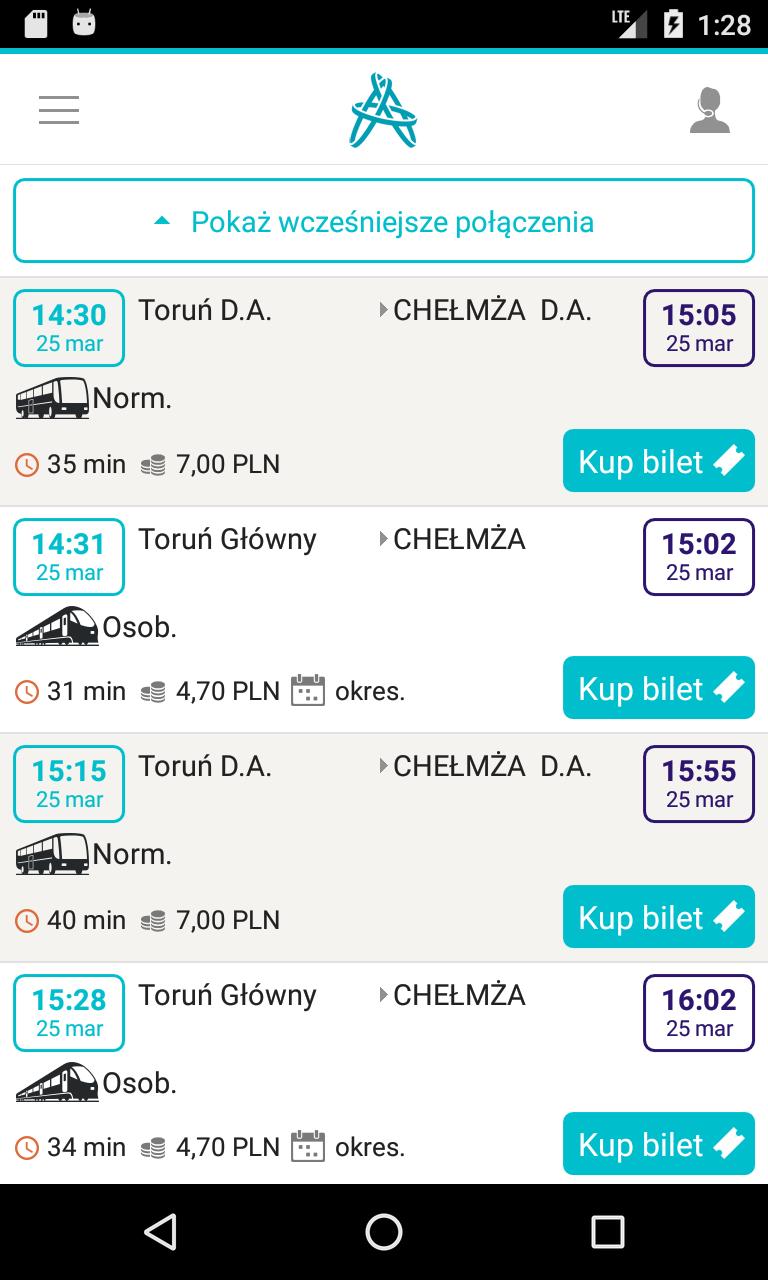768x1280 pixels.
Task: Select the 14:30 departure time box
Action: click(x=69, y=328)
